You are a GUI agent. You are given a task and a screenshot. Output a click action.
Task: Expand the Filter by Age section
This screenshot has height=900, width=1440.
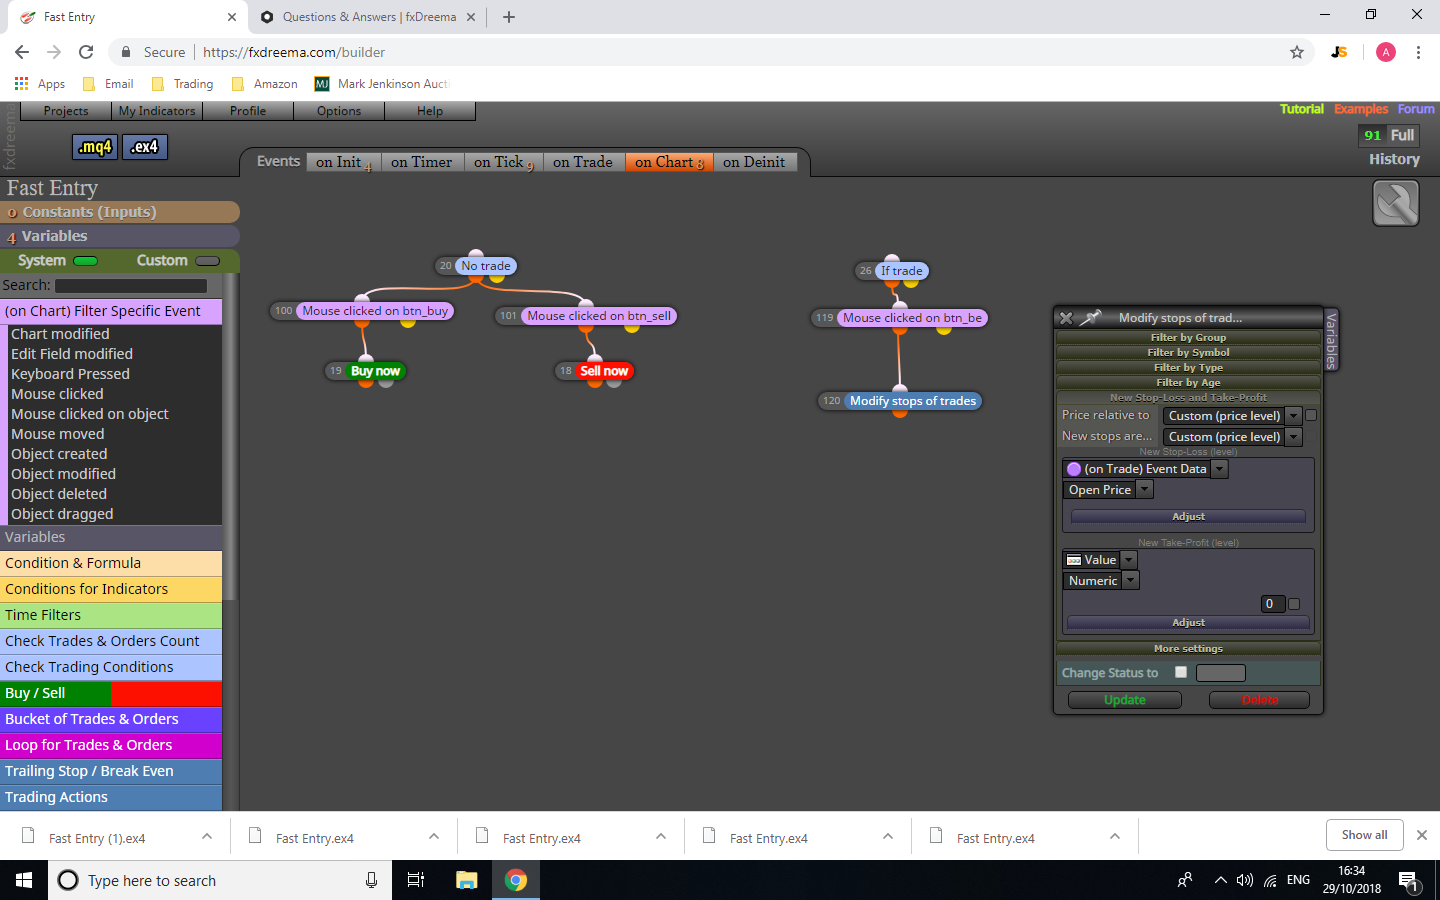click(1188, 382)
